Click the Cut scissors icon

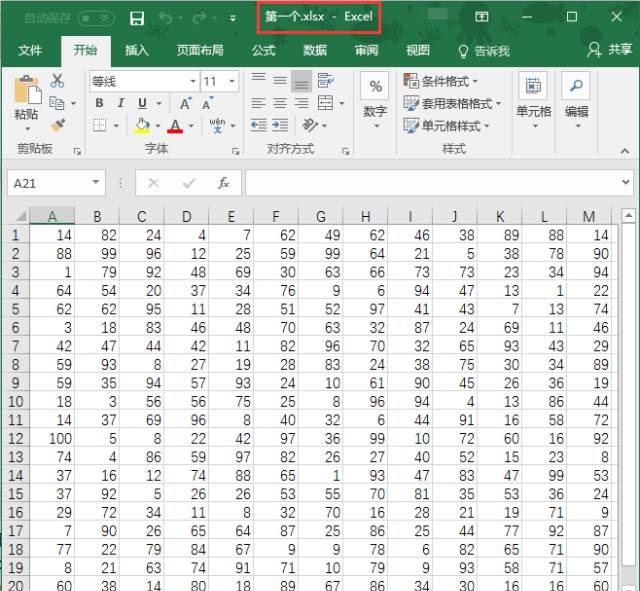pyautogui.click(x=57, y=80)
